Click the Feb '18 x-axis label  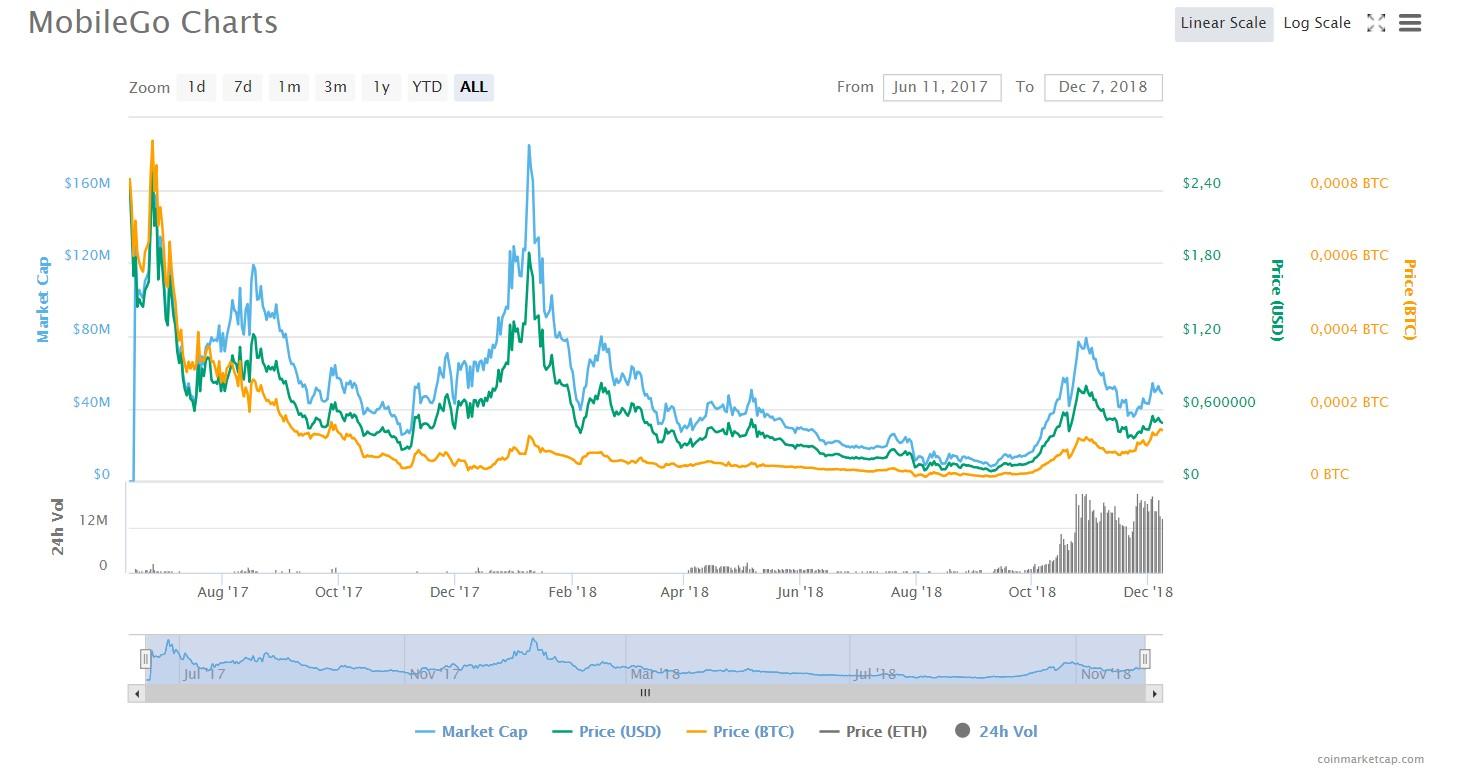(573, 592)
